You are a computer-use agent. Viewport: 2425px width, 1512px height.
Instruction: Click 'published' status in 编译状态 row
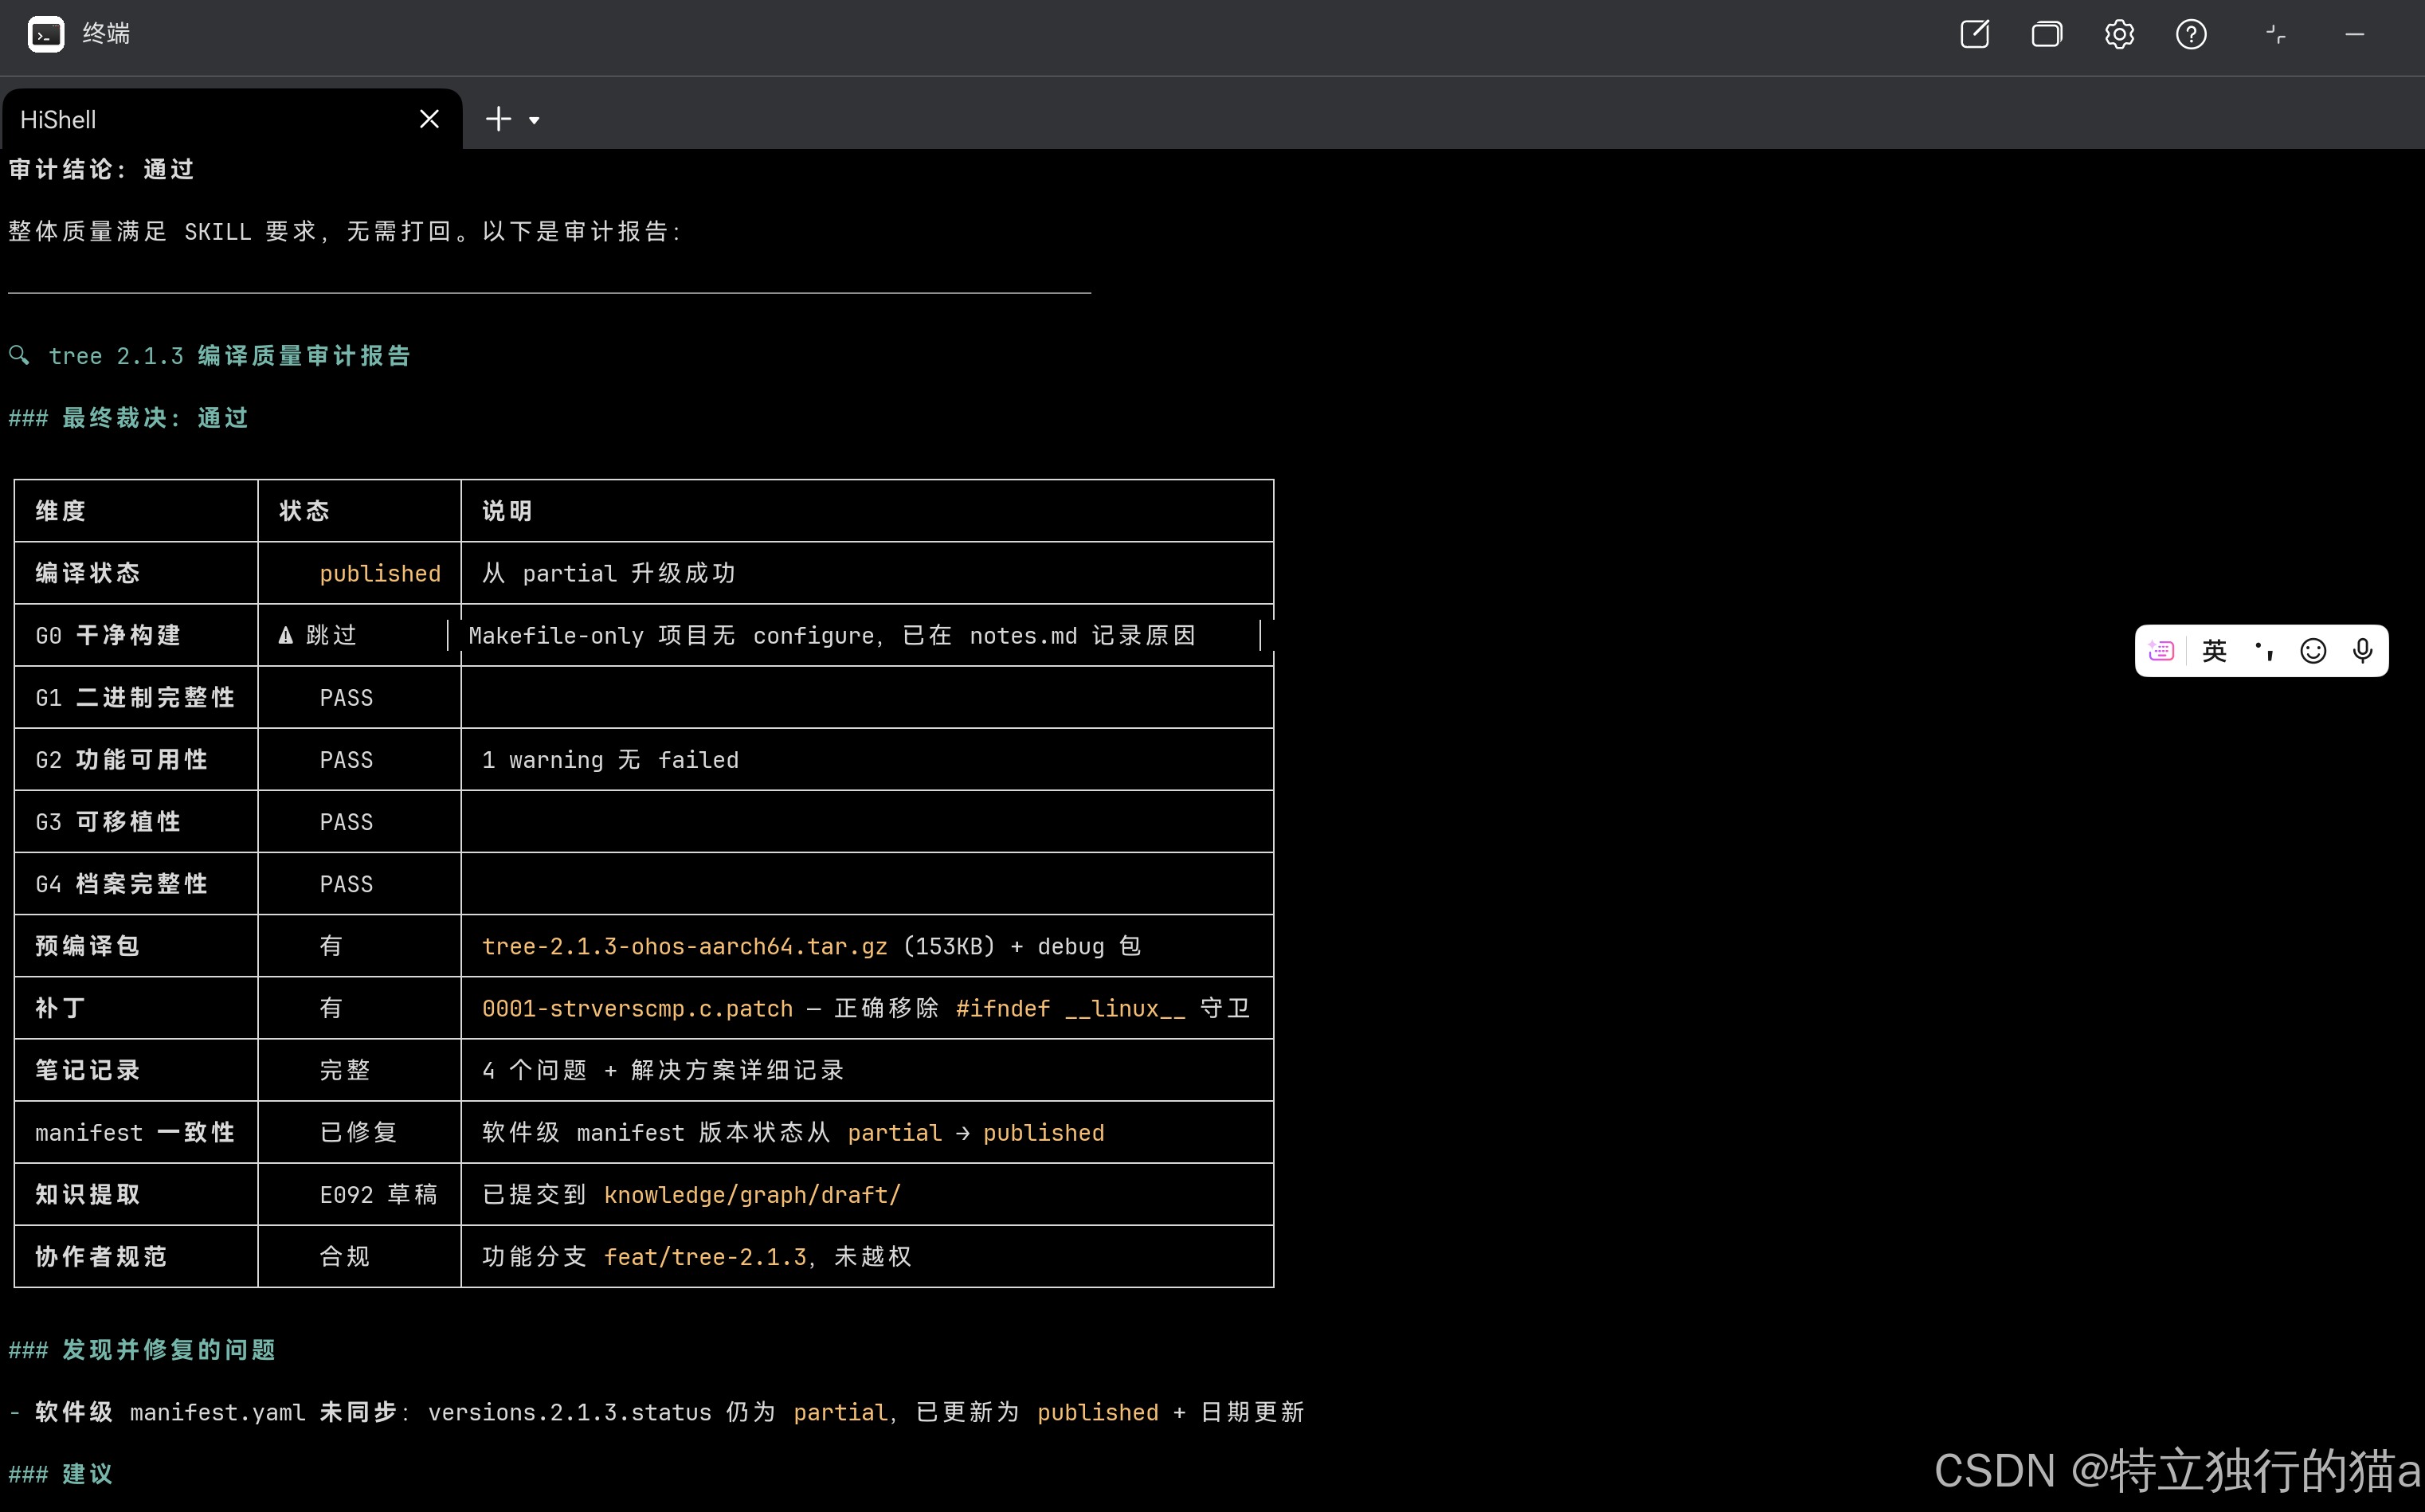coord(380,573)
